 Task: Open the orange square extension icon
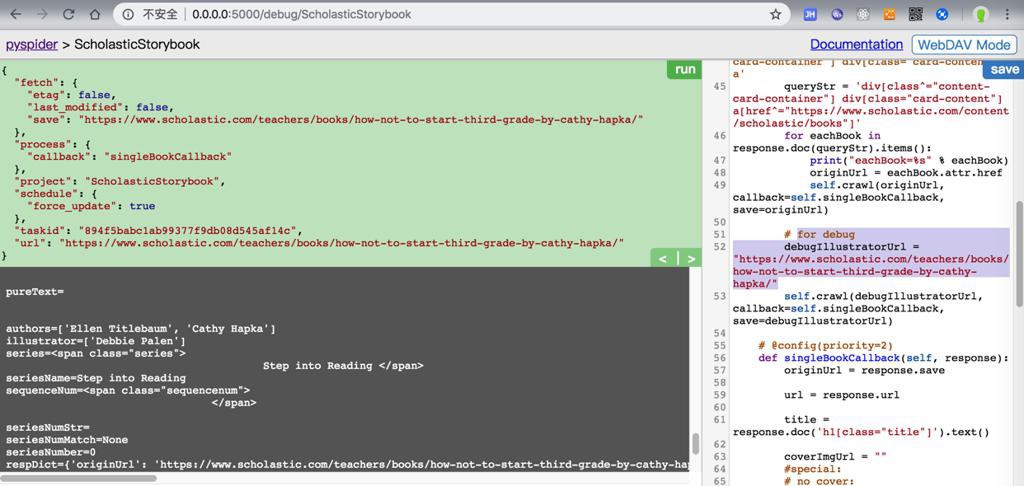click(x=889, y=14)
